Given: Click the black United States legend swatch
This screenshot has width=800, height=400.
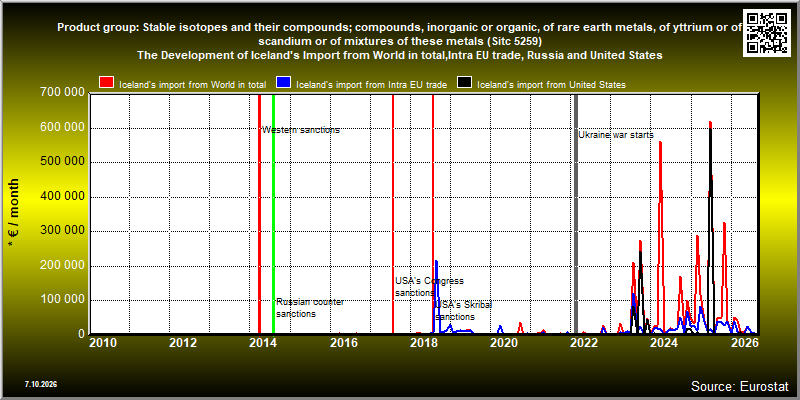Looking at the screenshot, I should pos(464,83).
